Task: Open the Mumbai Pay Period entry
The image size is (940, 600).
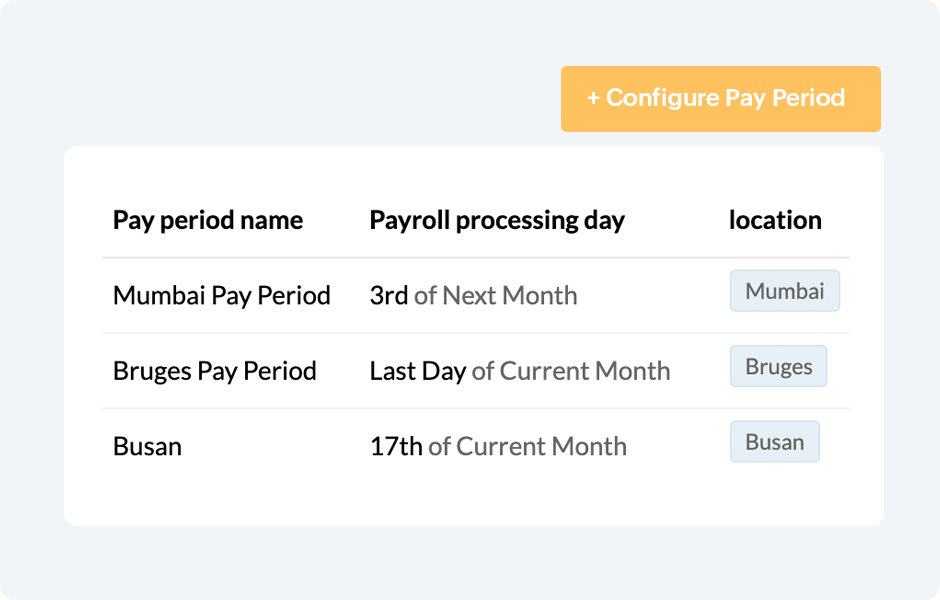Action: coord(221,296)
